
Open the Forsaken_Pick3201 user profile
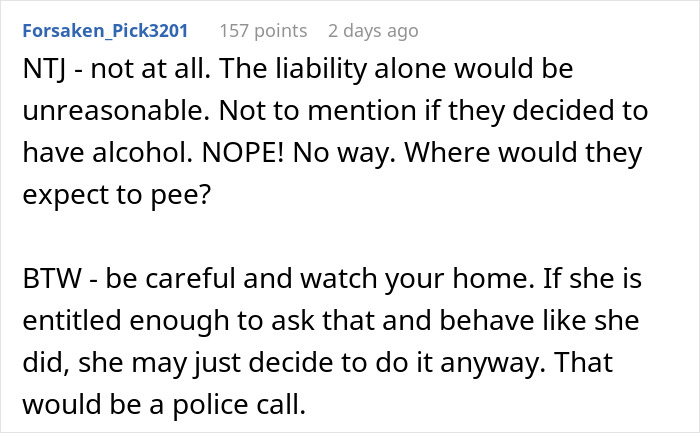(x=103, y=31)
